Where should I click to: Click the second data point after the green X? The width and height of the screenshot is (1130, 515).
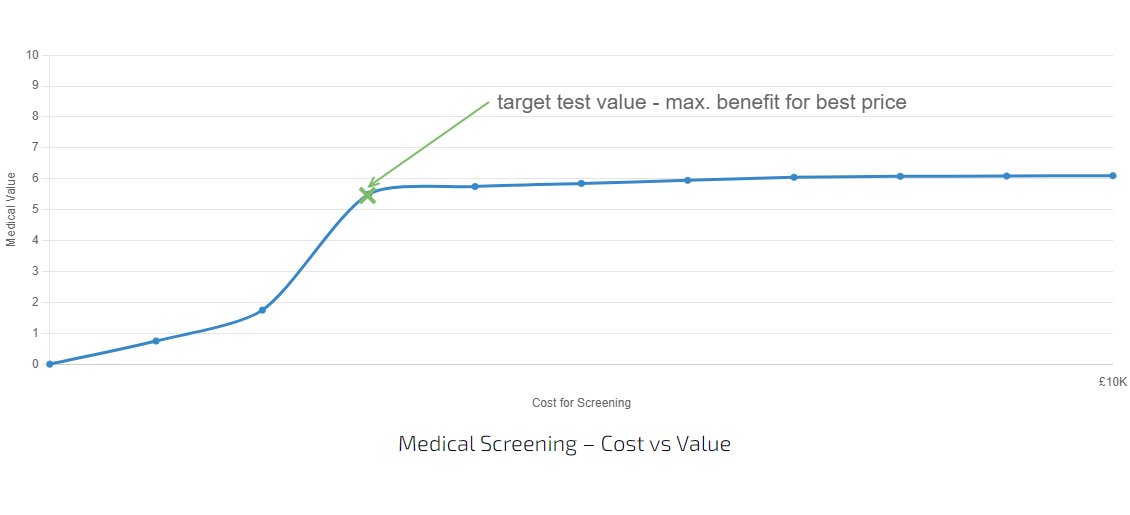pos(581,183)
